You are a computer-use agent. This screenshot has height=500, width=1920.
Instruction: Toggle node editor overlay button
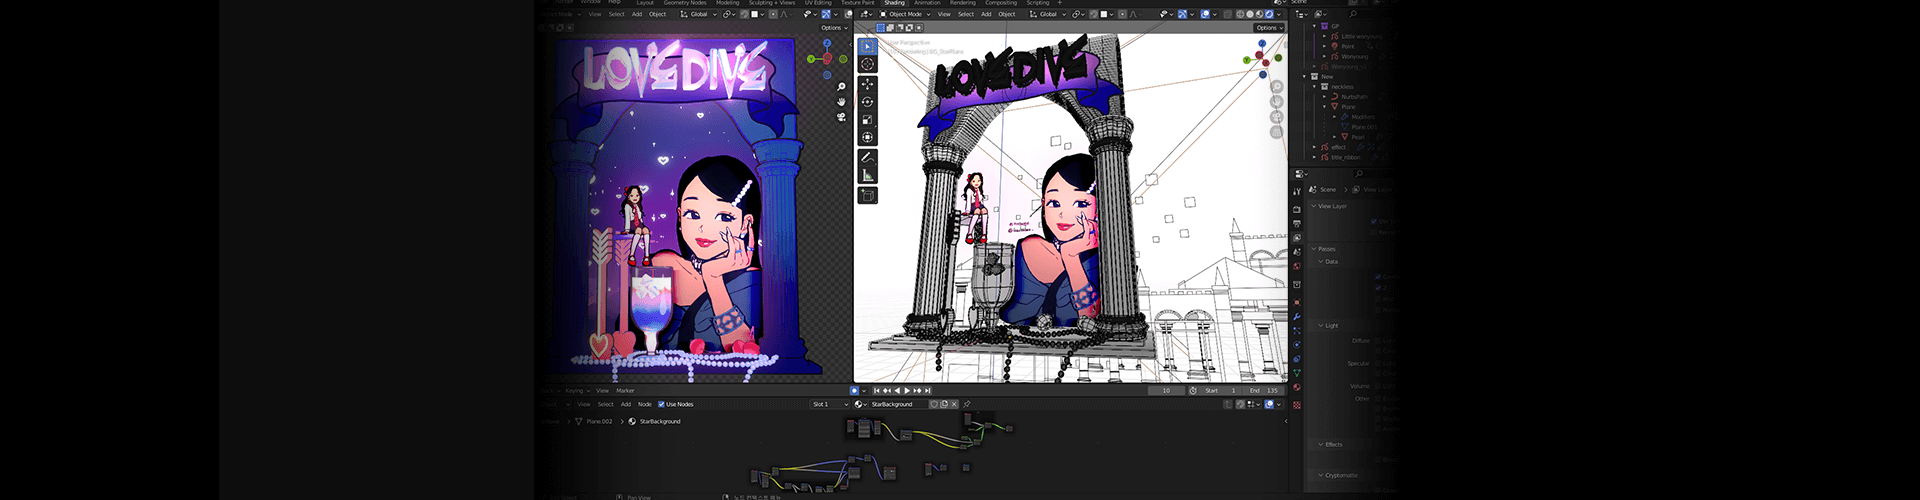click(x=1269, y=404)
